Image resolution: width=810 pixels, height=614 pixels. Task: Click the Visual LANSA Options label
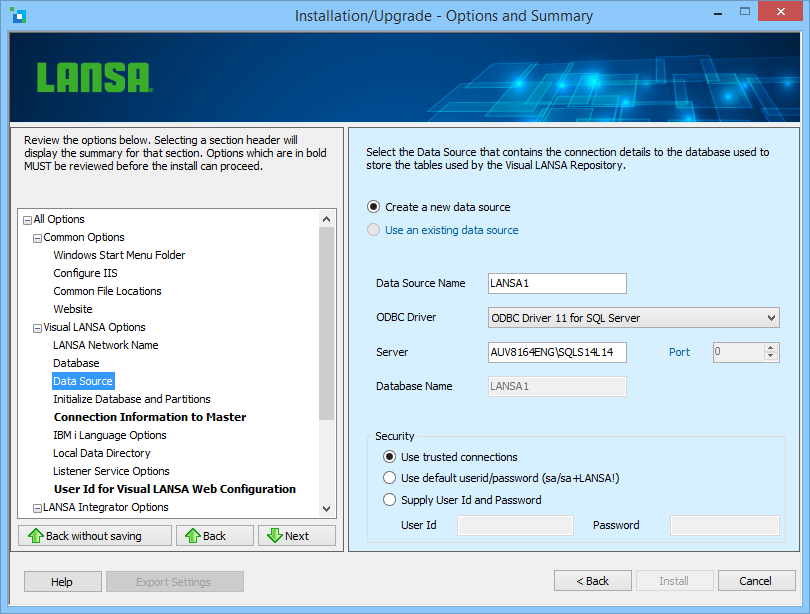pos(95,327)
